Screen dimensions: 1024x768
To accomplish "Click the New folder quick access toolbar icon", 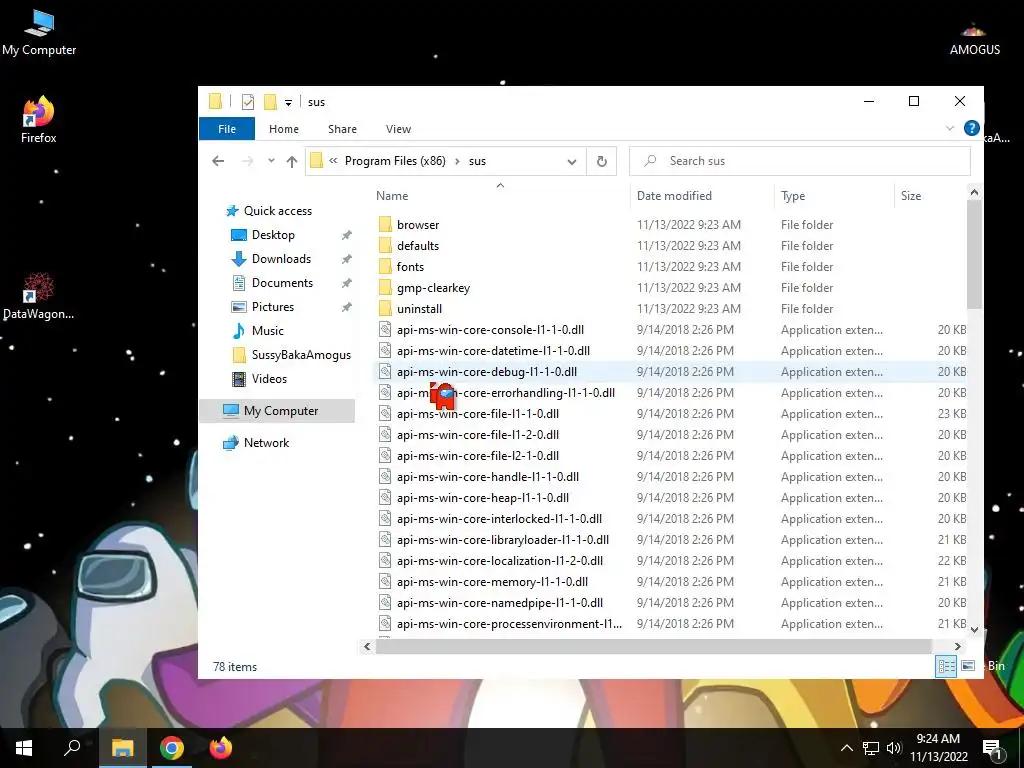I will tap(270, 102).
